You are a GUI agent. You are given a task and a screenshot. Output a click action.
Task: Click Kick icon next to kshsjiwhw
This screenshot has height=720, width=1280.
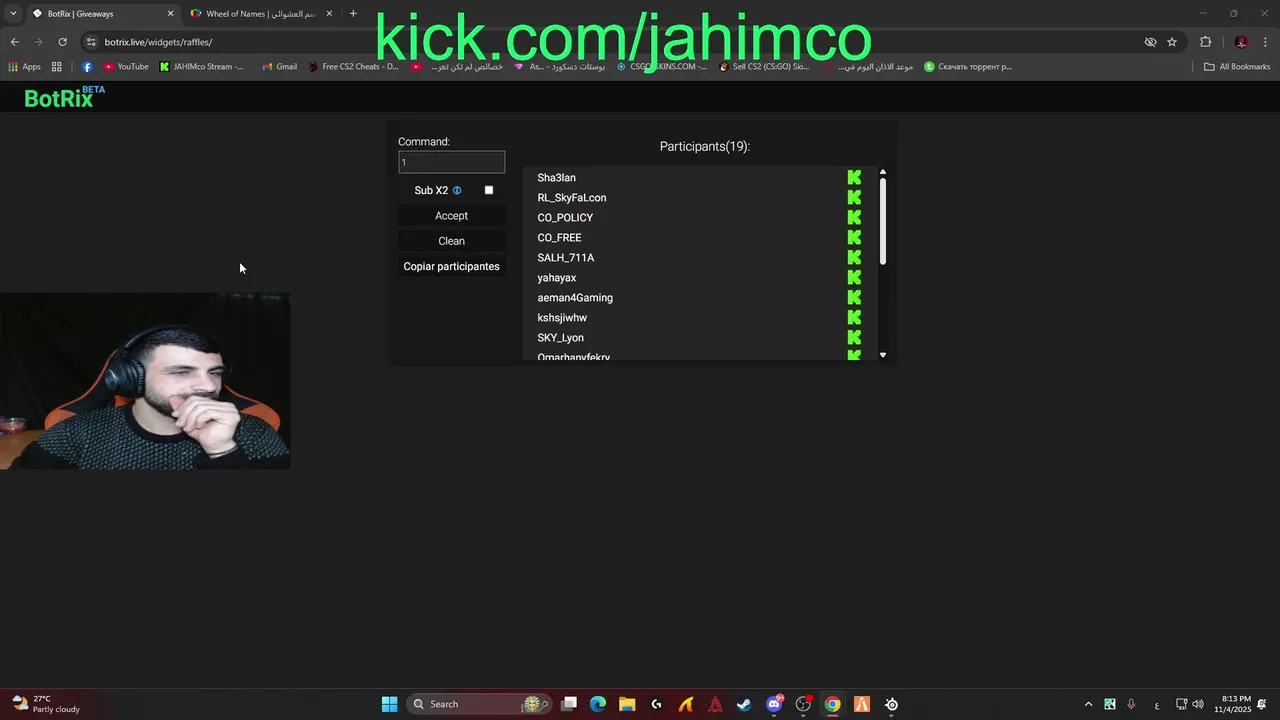pos(854,317)
